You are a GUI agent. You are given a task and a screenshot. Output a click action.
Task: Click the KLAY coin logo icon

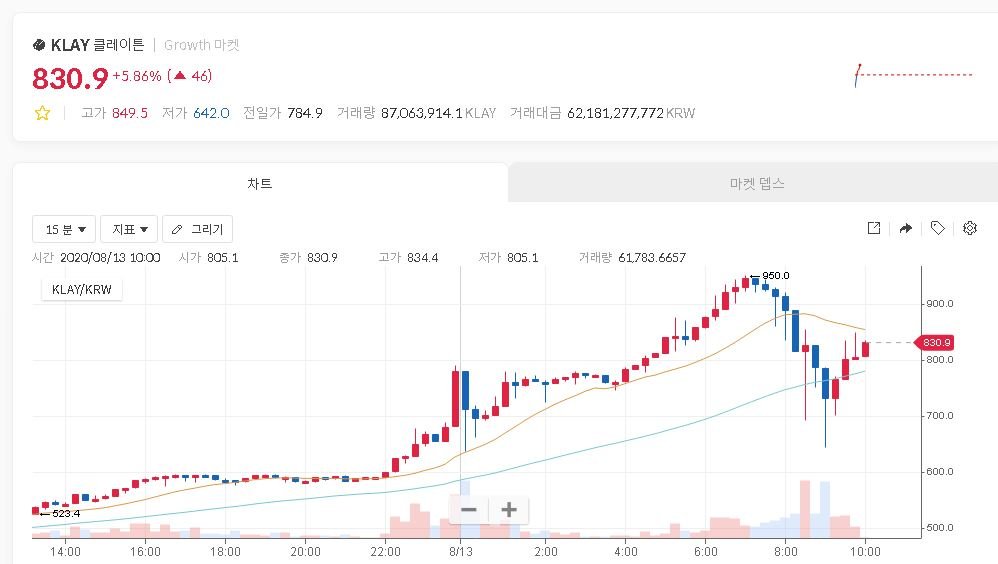pos(39,45)
